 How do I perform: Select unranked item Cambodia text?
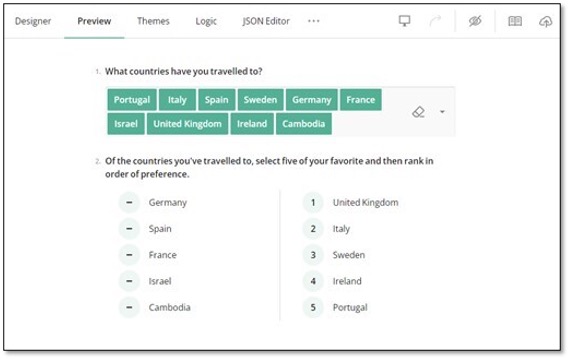(x=169, y=307)
